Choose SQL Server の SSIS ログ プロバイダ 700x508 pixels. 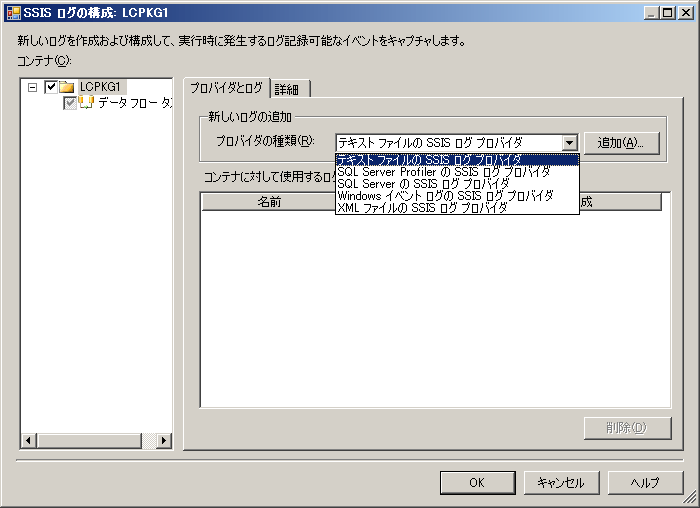[457, 184]
